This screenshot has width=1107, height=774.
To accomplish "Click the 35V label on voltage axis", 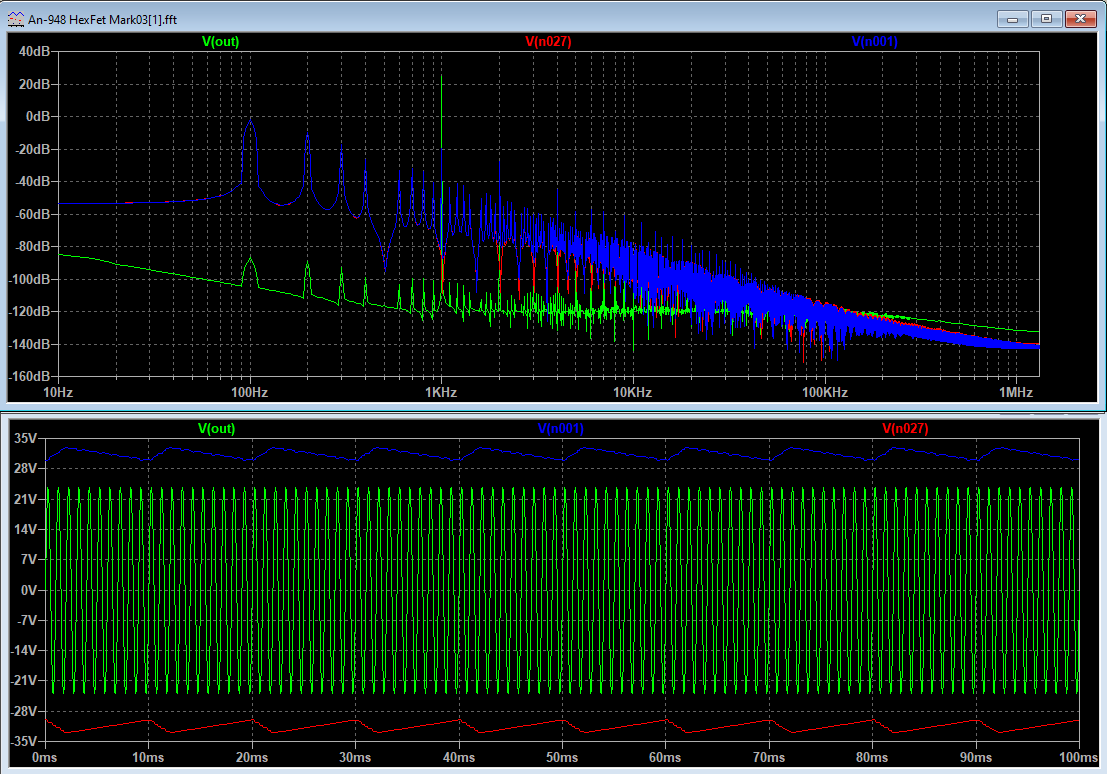I will click(x=26, y=438).
